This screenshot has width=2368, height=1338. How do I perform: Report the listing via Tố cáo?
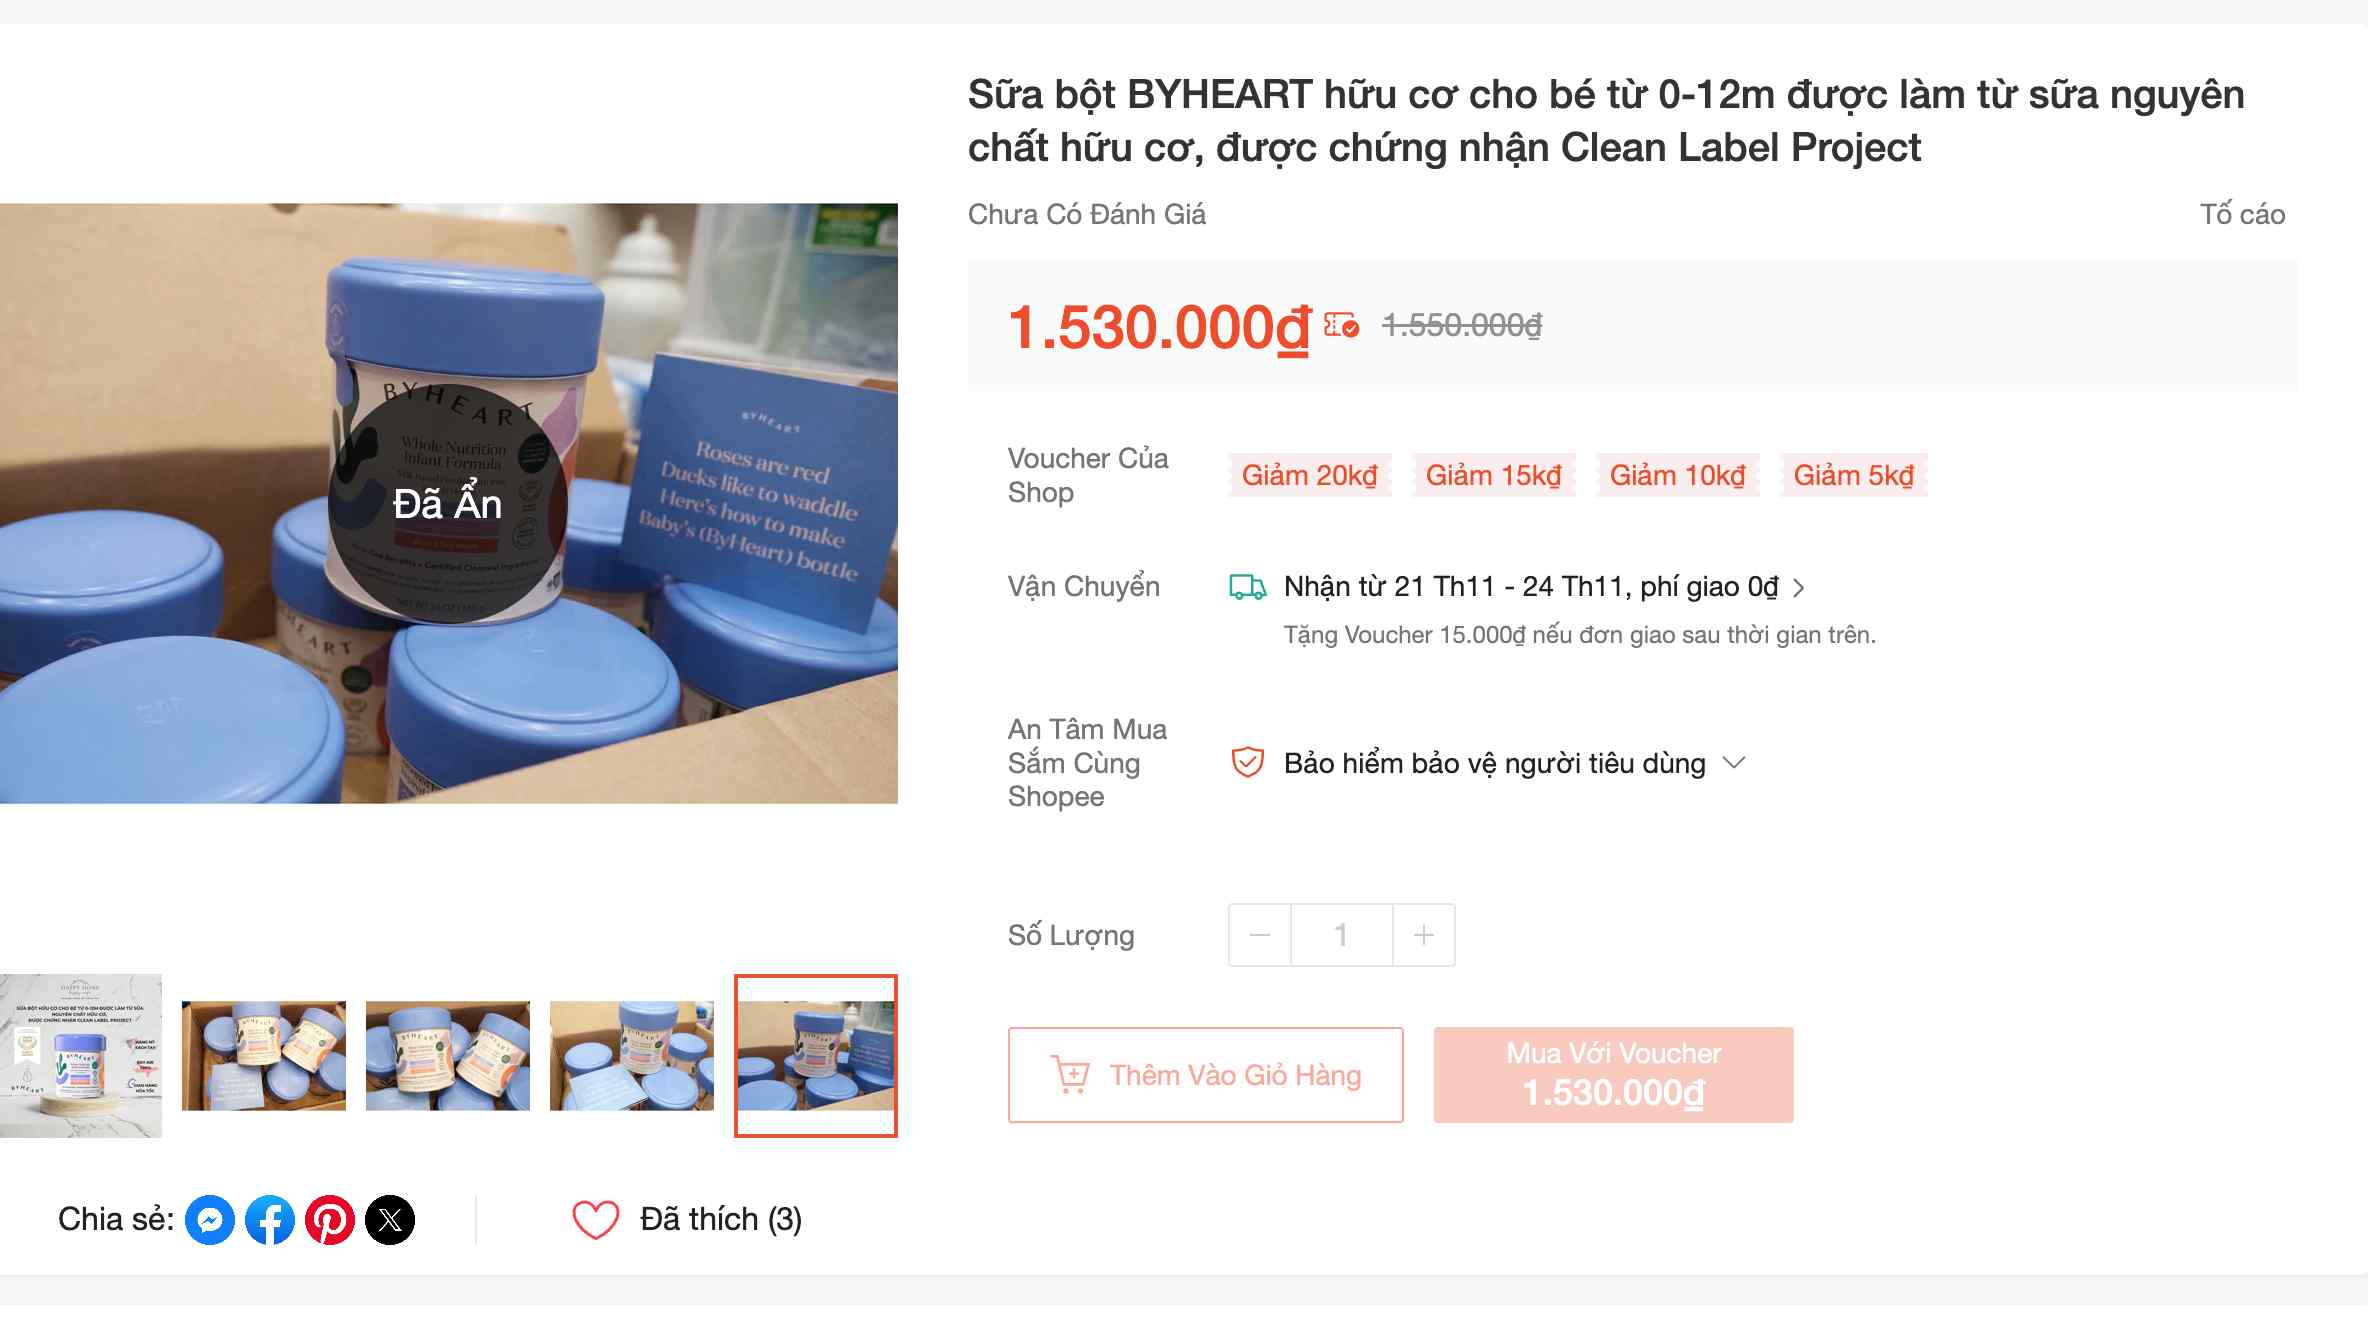[x=2242, y=214]
